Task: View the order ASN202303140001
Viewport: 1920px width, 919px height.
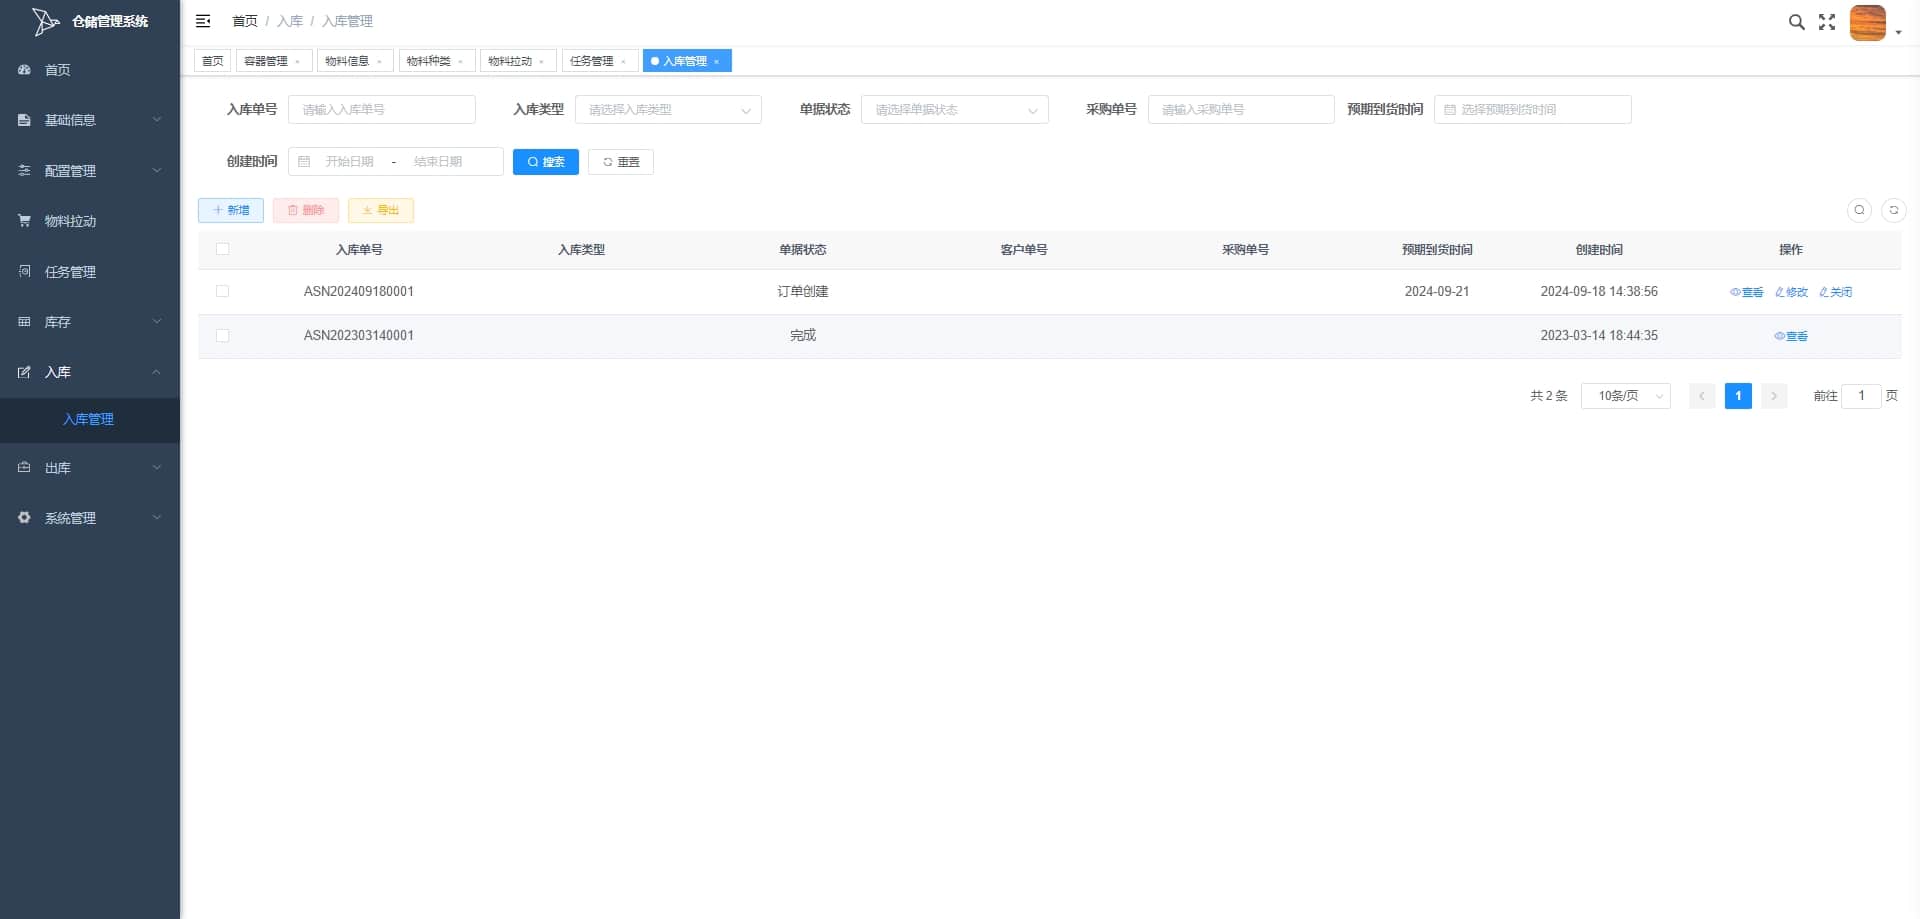Action: point(1791,336)
